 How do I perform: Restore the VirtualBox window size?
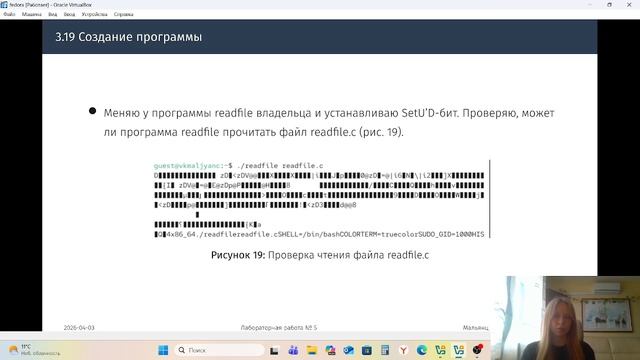(x=609, y=4)
